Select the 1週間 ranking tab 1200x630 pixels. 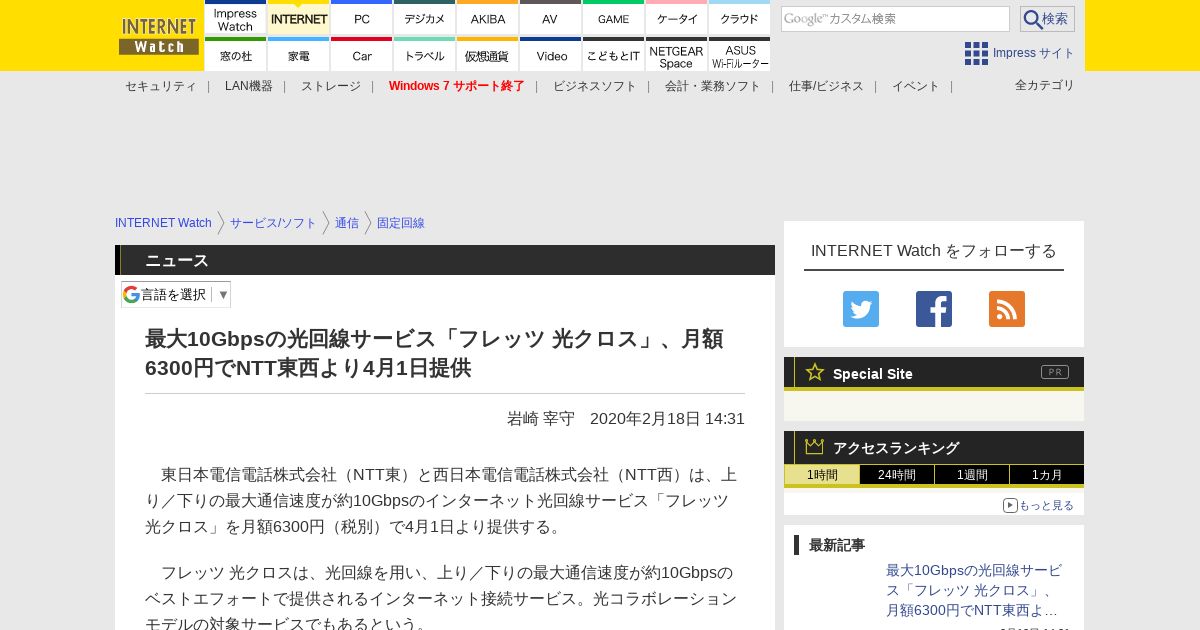tap(972, 475)
